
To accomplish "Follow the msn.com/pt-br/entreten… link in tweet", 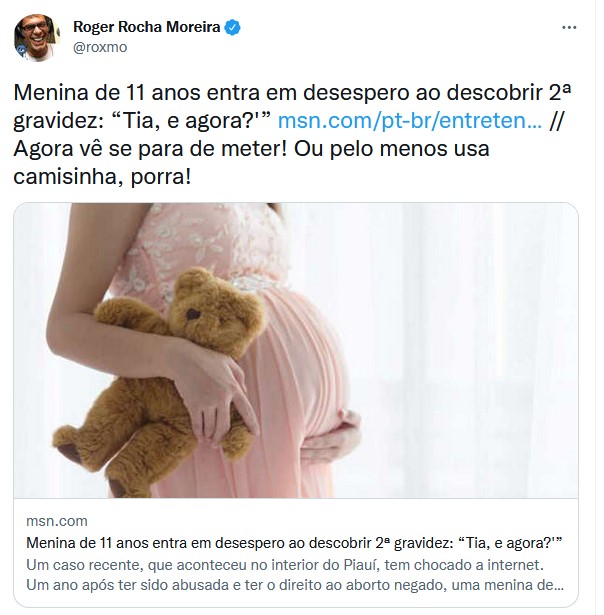I will [409, 120].
